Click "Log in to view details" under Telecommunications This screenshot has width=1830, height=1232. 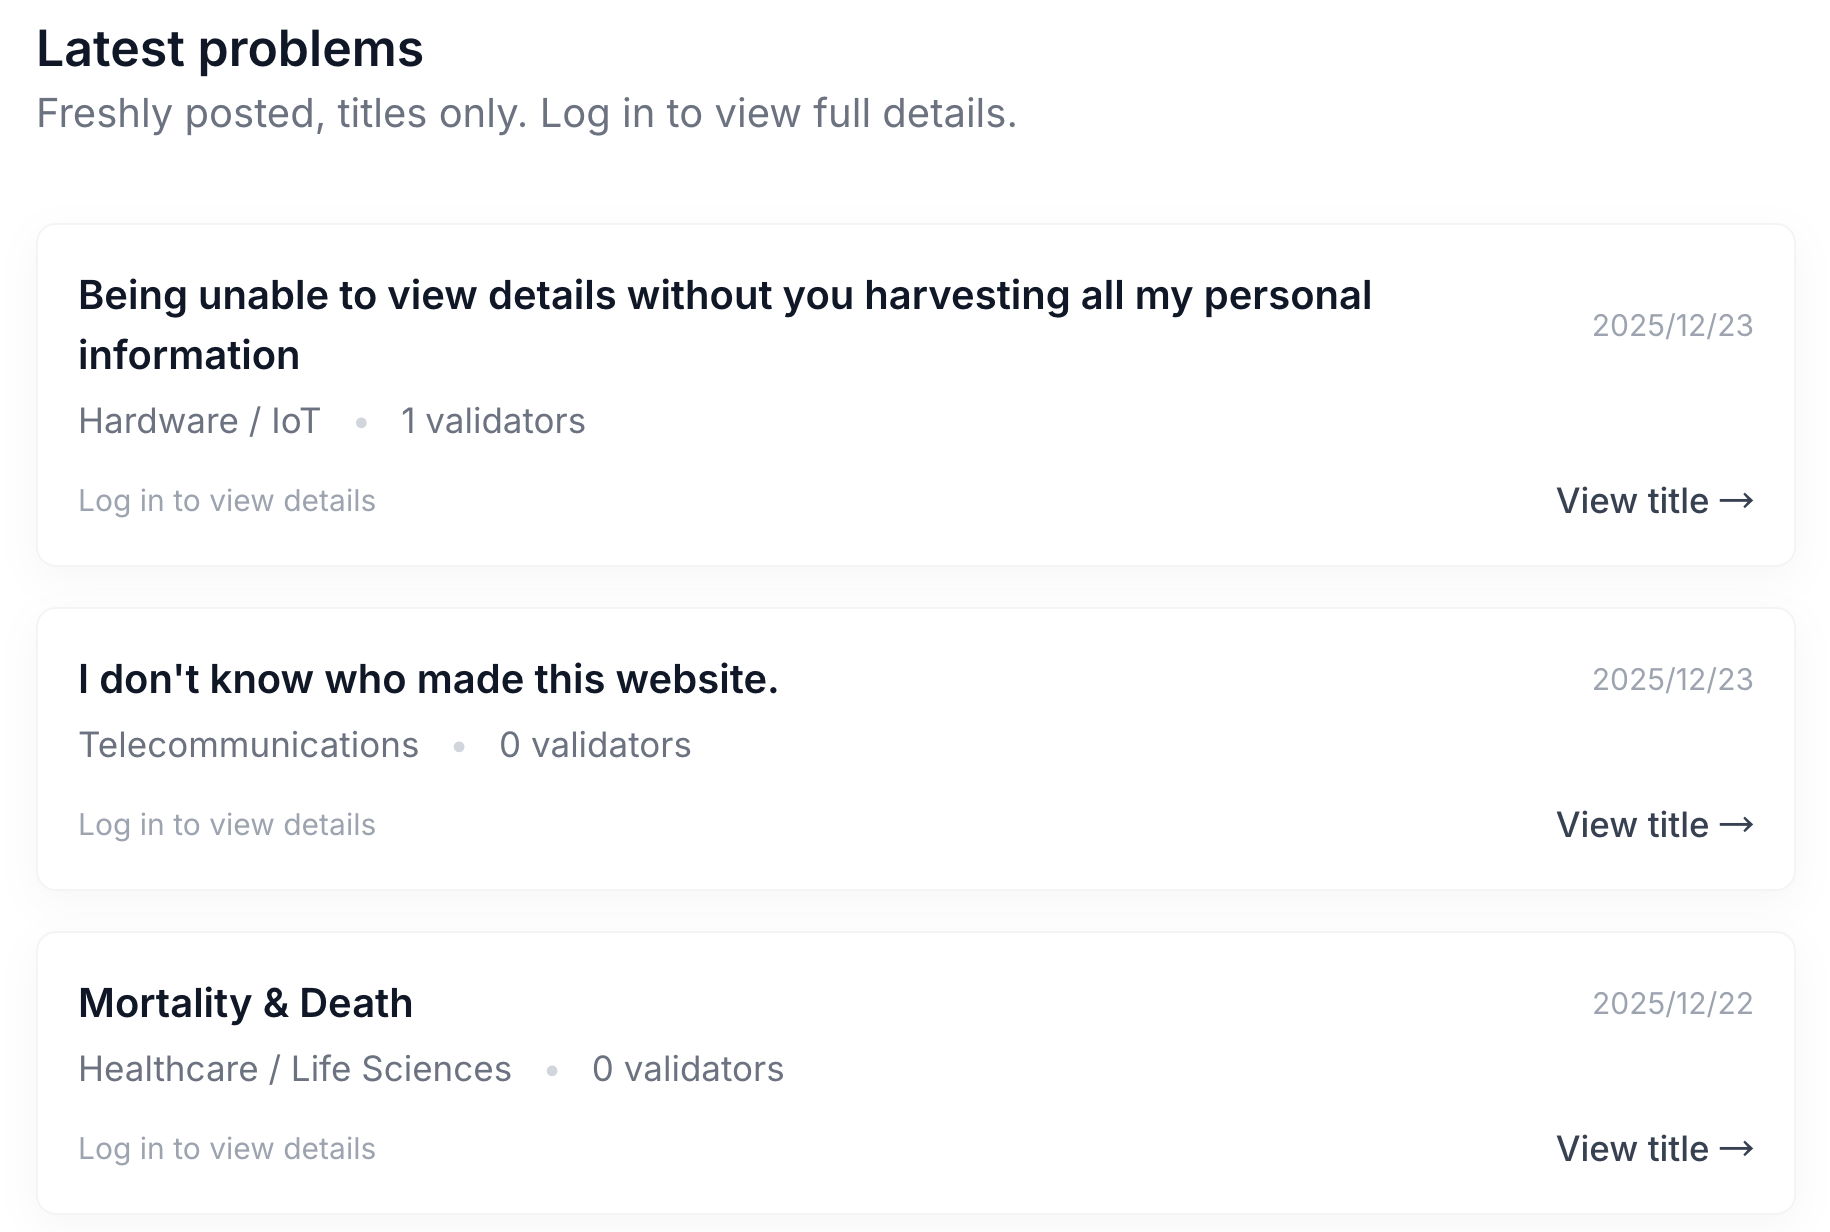pos(227,825)
